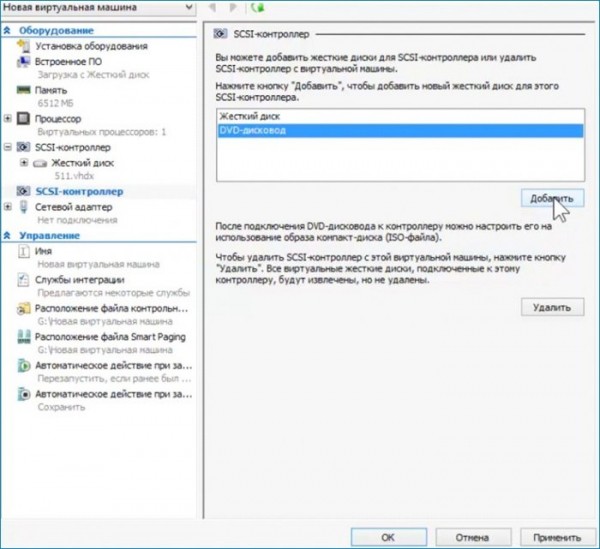Expand the Жесткий диск tree node
Screen dimensions: 600x549
[x=24, y=163]
